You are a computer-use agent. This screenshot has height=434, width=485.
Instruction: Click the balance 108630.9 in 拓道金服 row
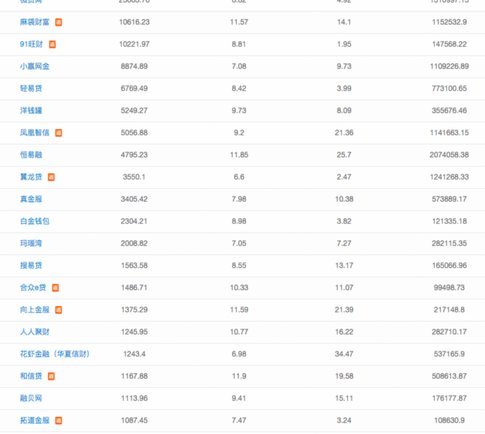click(449, 420)
